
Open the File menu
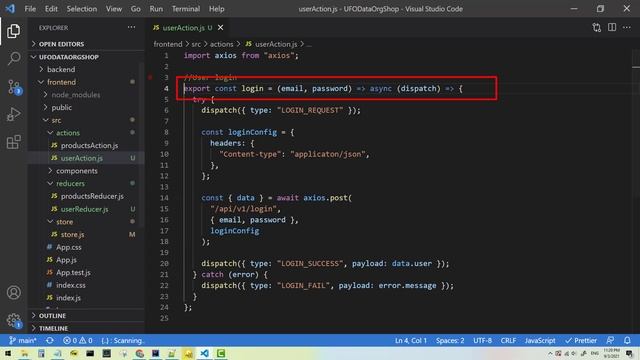point(30,9)
